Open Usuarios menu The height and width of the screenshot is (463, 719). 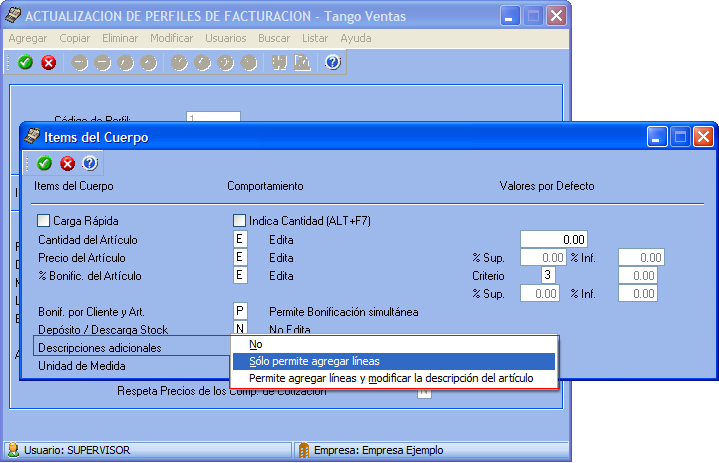226,38
